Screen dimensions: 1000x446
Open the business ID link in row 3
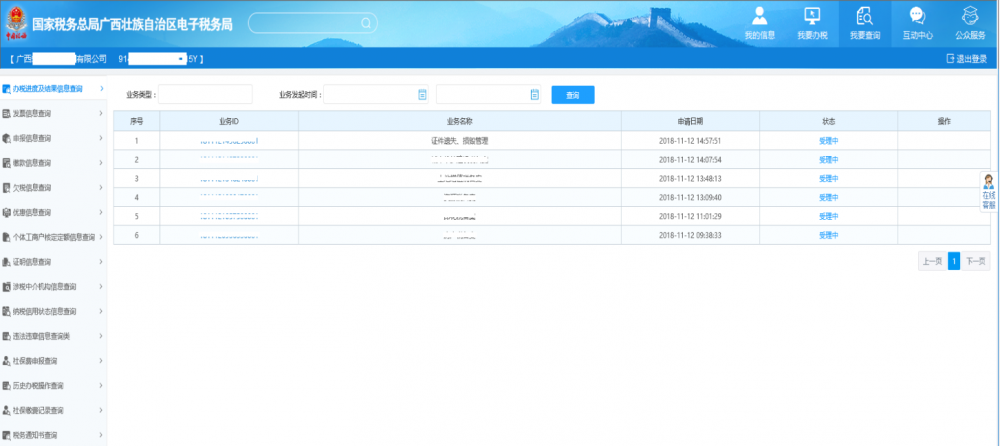point(229,179)
